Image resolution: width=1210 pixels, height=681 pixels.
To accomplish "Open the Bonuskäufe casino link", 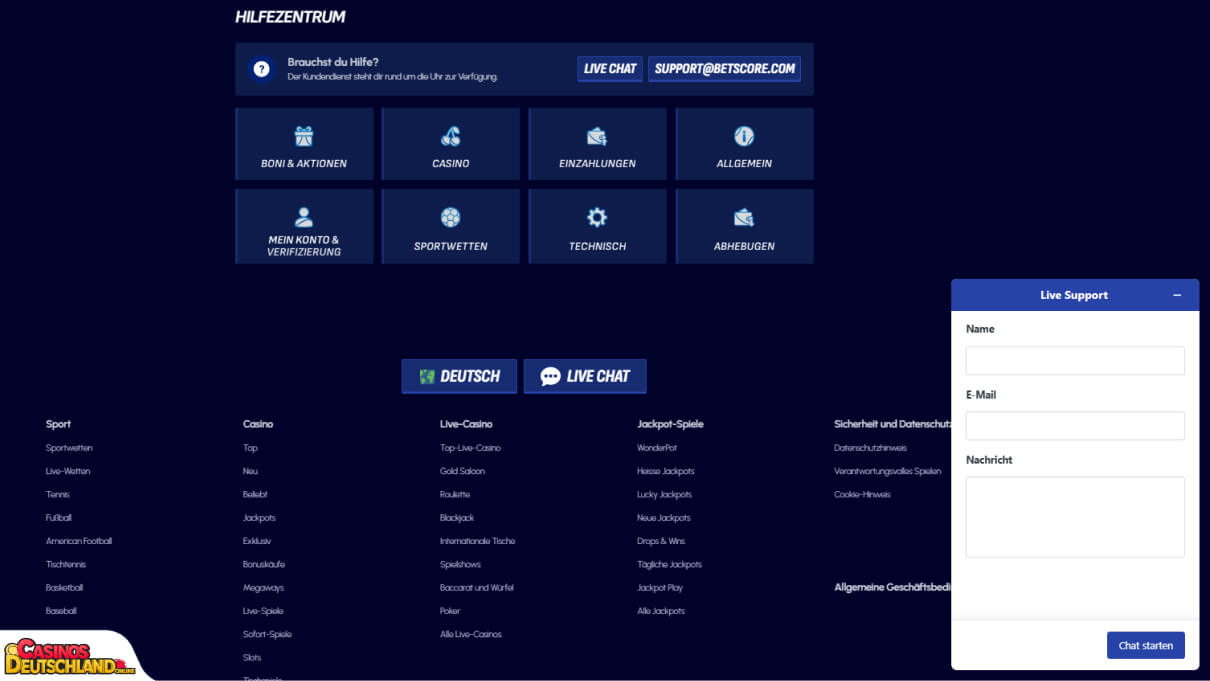I will pyautogui.click(x=264, y=565).
